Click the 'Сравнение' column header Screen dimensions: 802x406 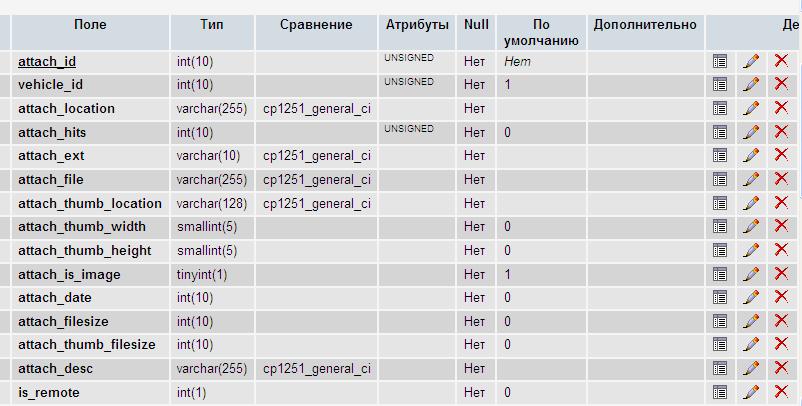[316, 25]
